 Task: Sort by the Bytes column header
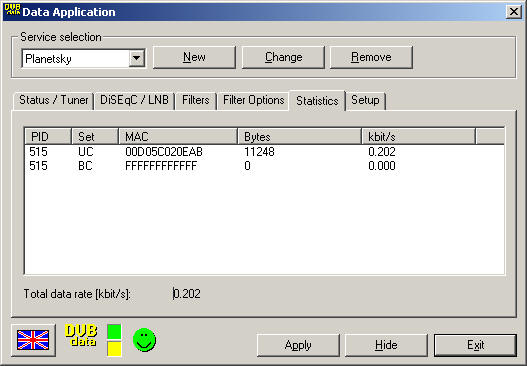[x=299, y=136]
